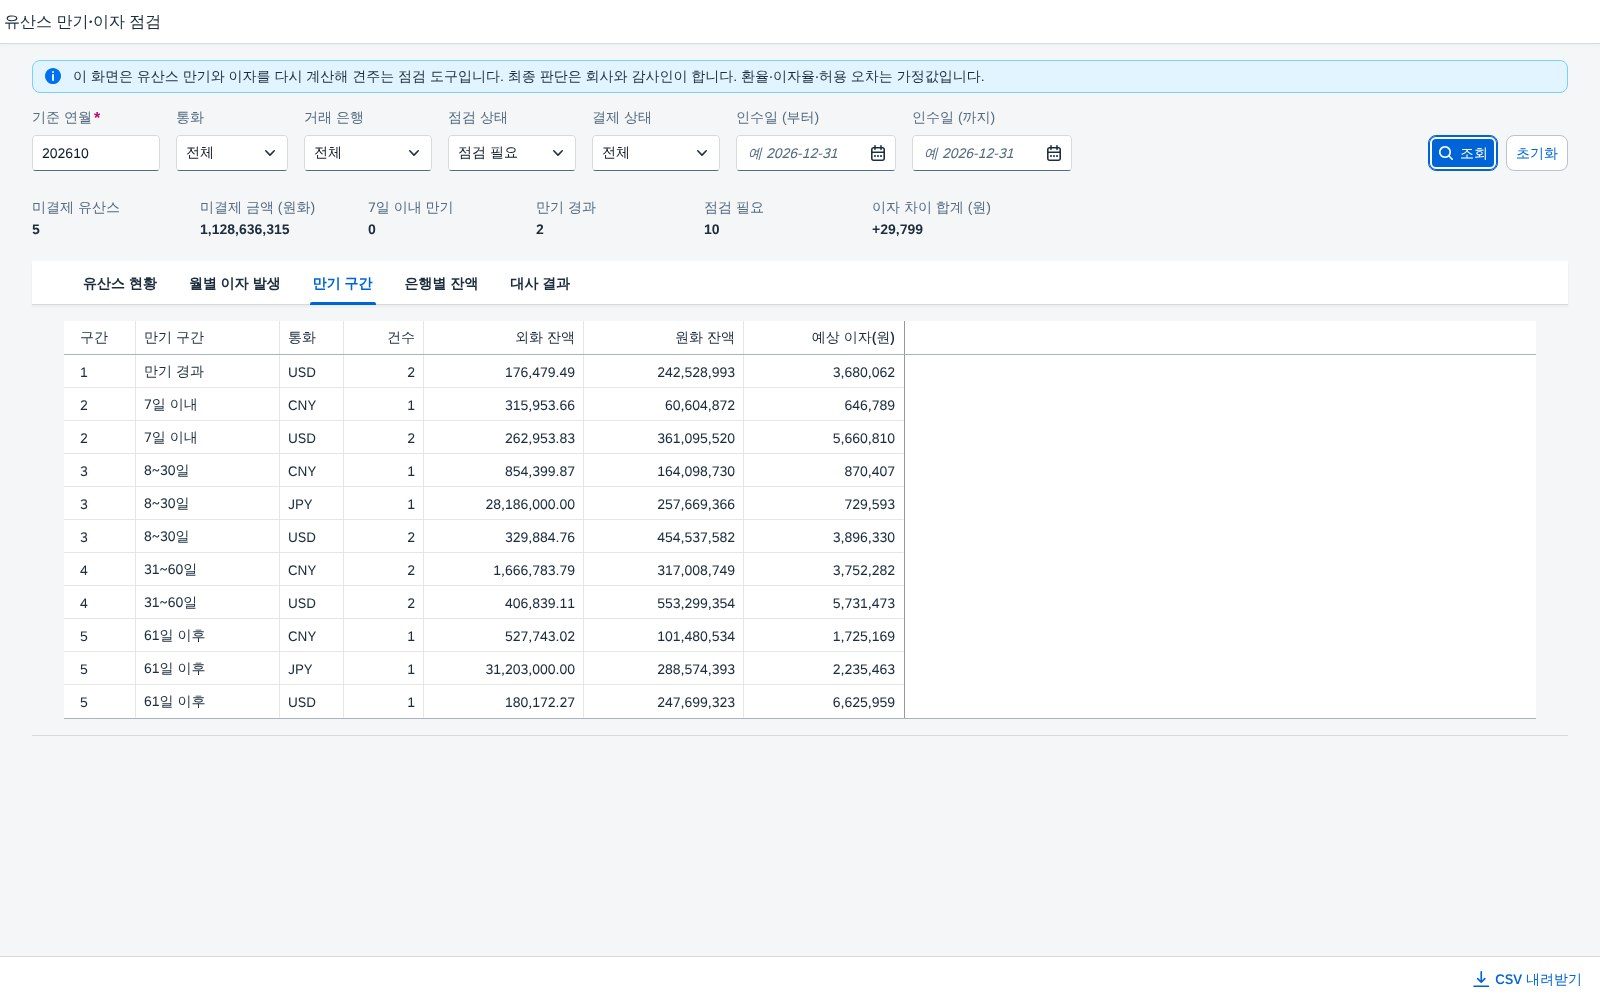Open the 점검 상태 dropdown showing 점검 필요
This screenshot has width=1600, height=1000.
pyautogui.click(x=512, y=153)
